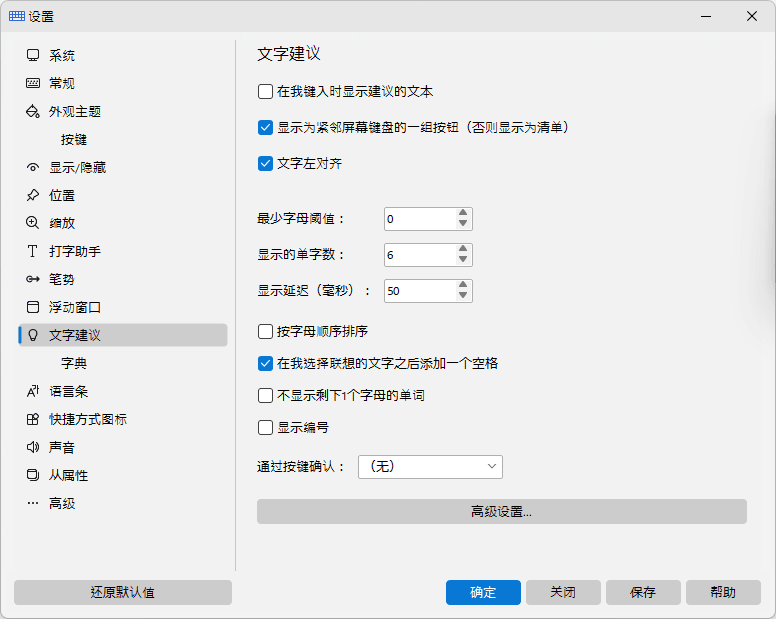The width and height of the screenshot is (776, 619).
Task: Click the 高级 three-dots icon
Action: [33, 503]
